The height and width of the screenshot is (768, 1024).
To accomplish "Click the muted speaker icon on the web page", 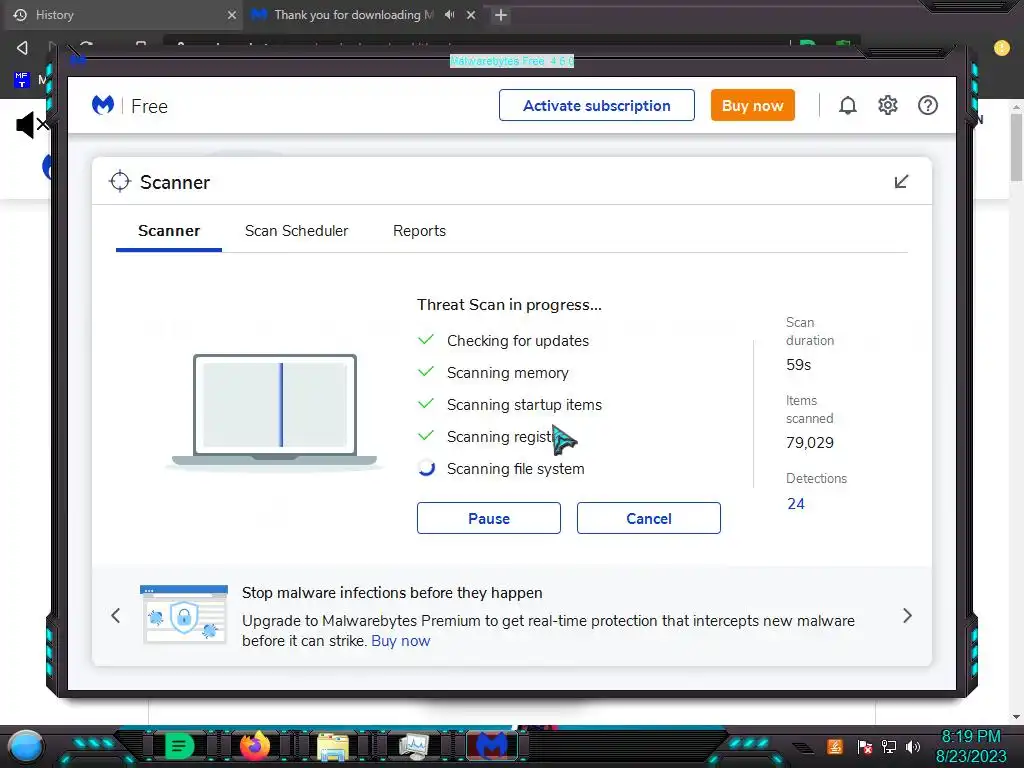I will click(x=32, y=124).
